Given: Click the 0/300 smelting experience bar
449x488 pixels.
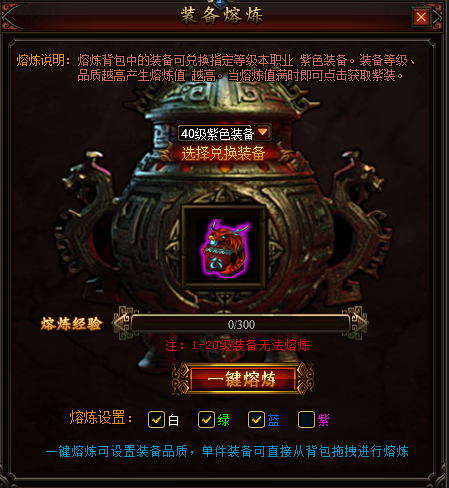Looking at the screenshot, I should tap(241, 324).
